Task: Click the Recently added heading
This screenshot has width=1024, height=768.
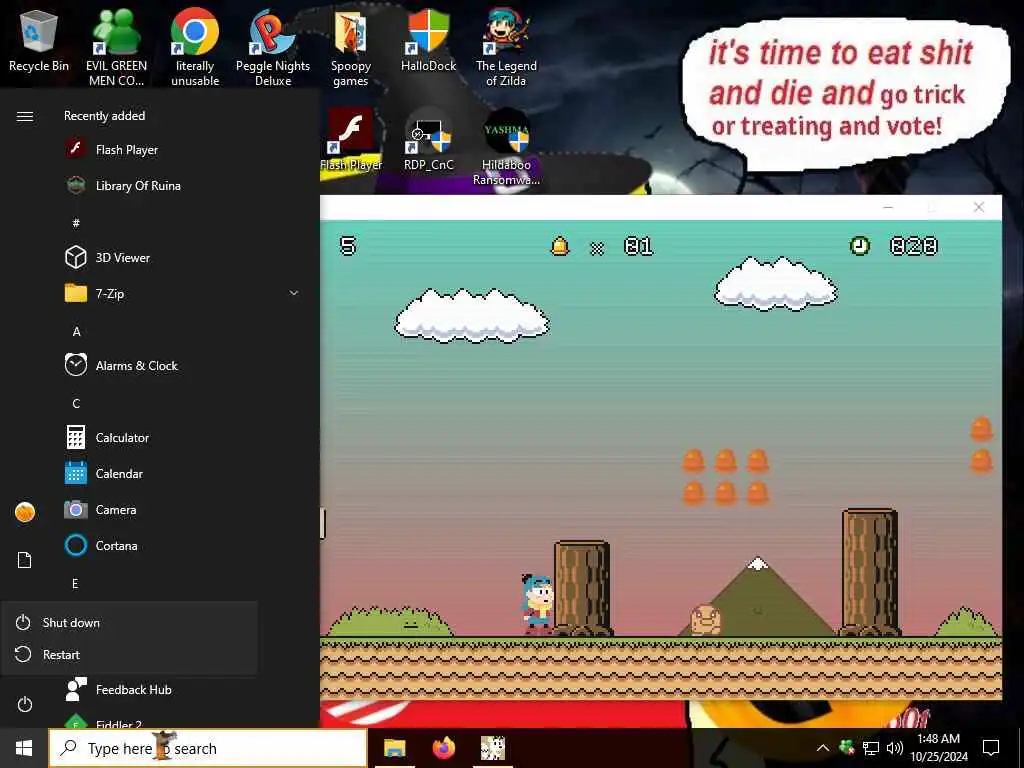Action: pyautogui.click(x=104, y=116)
